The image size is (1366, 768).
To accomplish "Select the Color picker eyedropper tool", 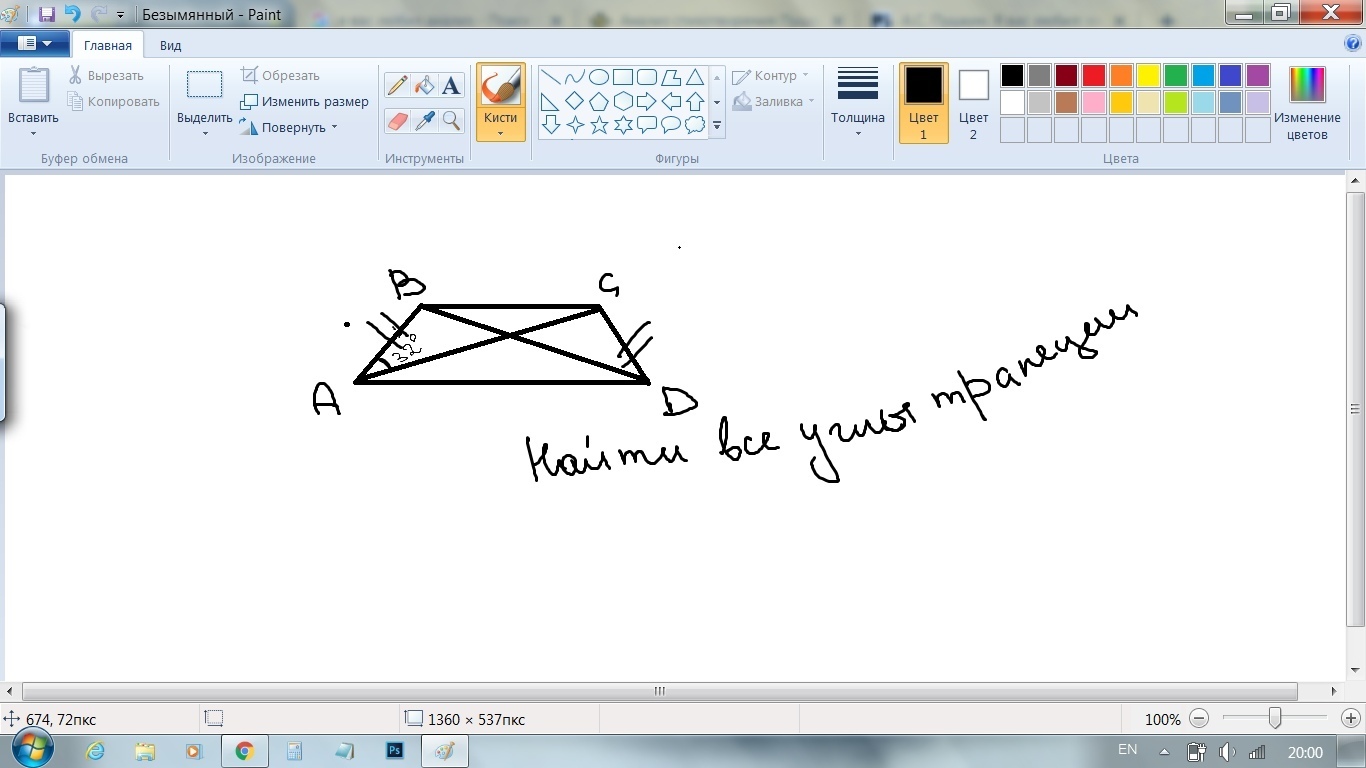I will [x=424, y=121].
